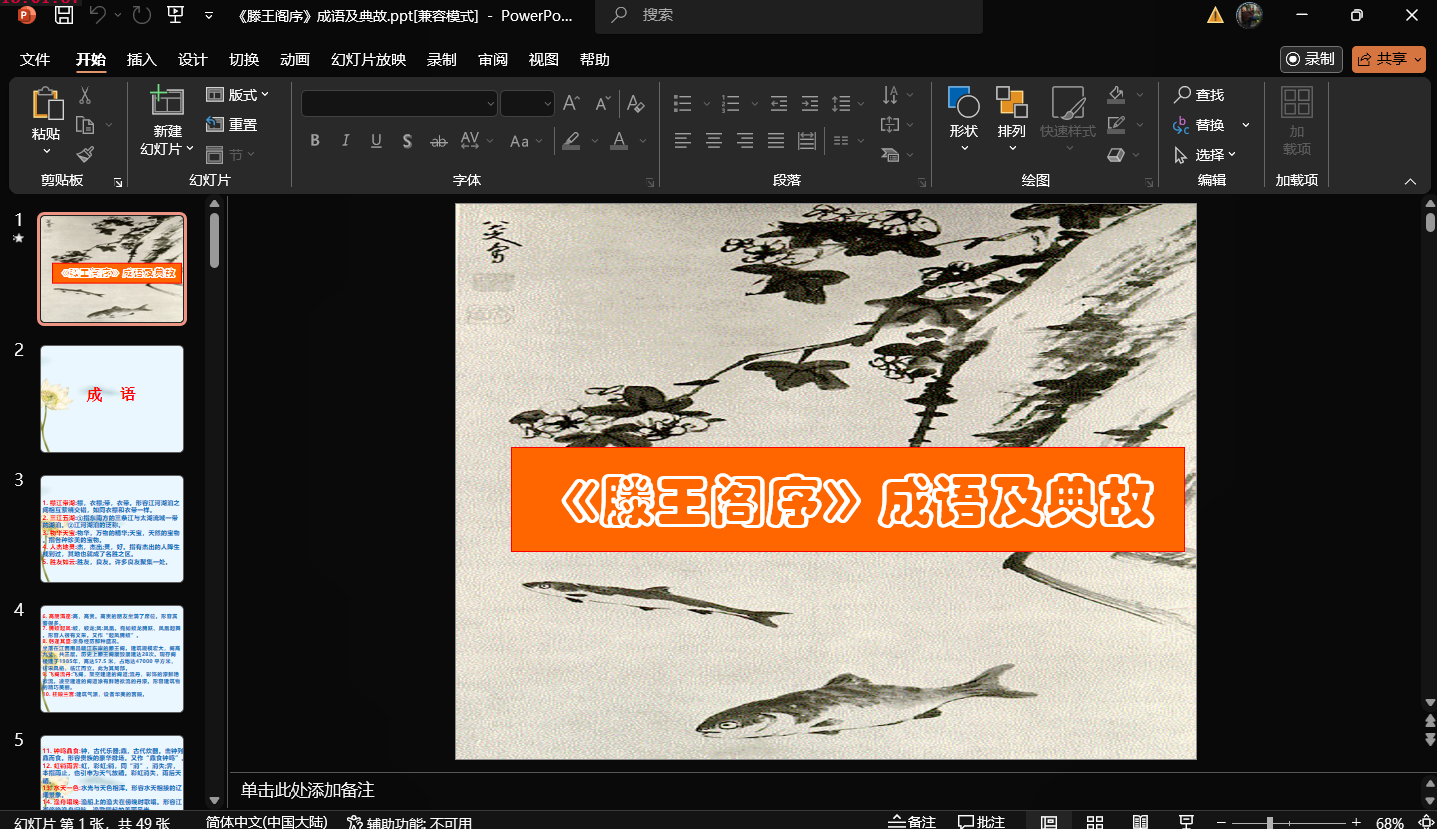Toggle italic formatting
The image size is (1437, 829).
(x=346, y=141)
